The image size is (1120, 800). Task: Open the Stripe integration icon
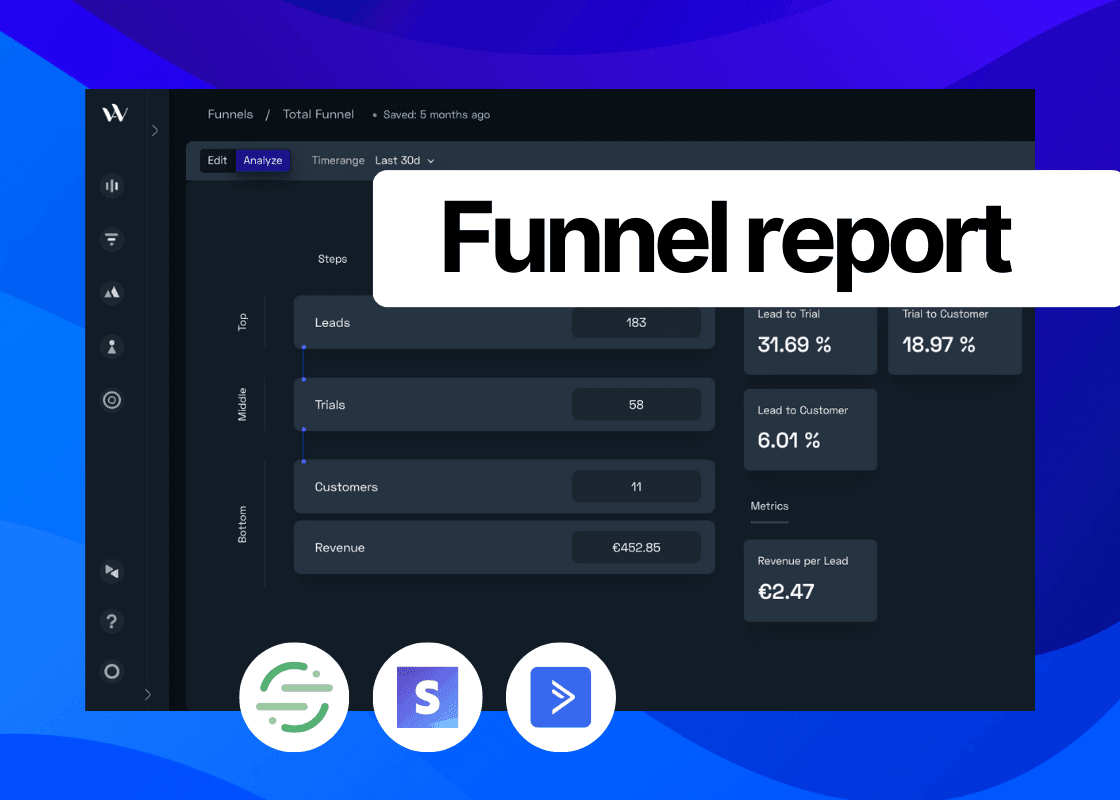click(427, 697)
